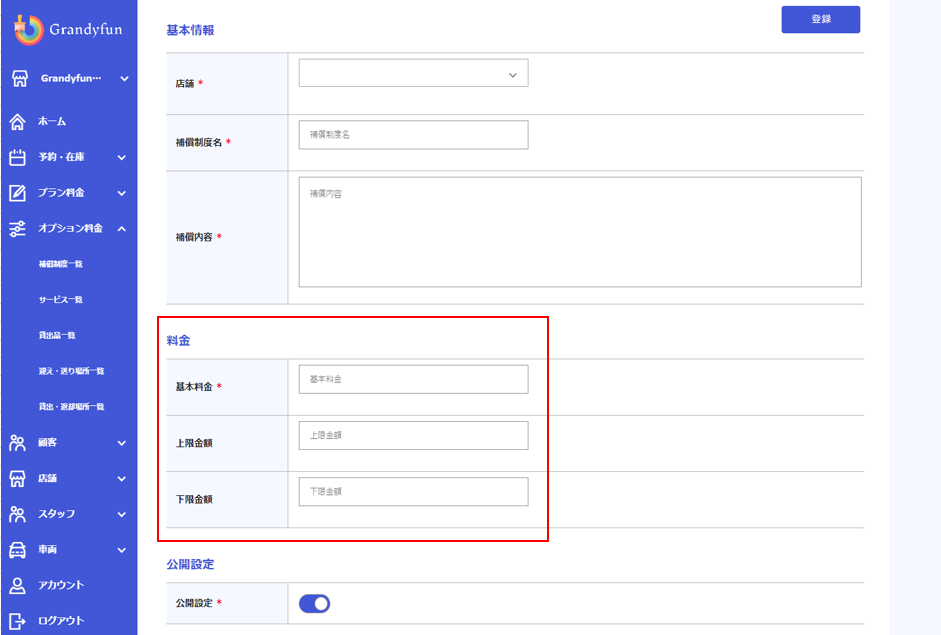The width and height of the screenshot is (941, 635).
Task: Expand the 店舗 sidebar menu chevron
Action: pyautogui.click(x=122, y=479)
